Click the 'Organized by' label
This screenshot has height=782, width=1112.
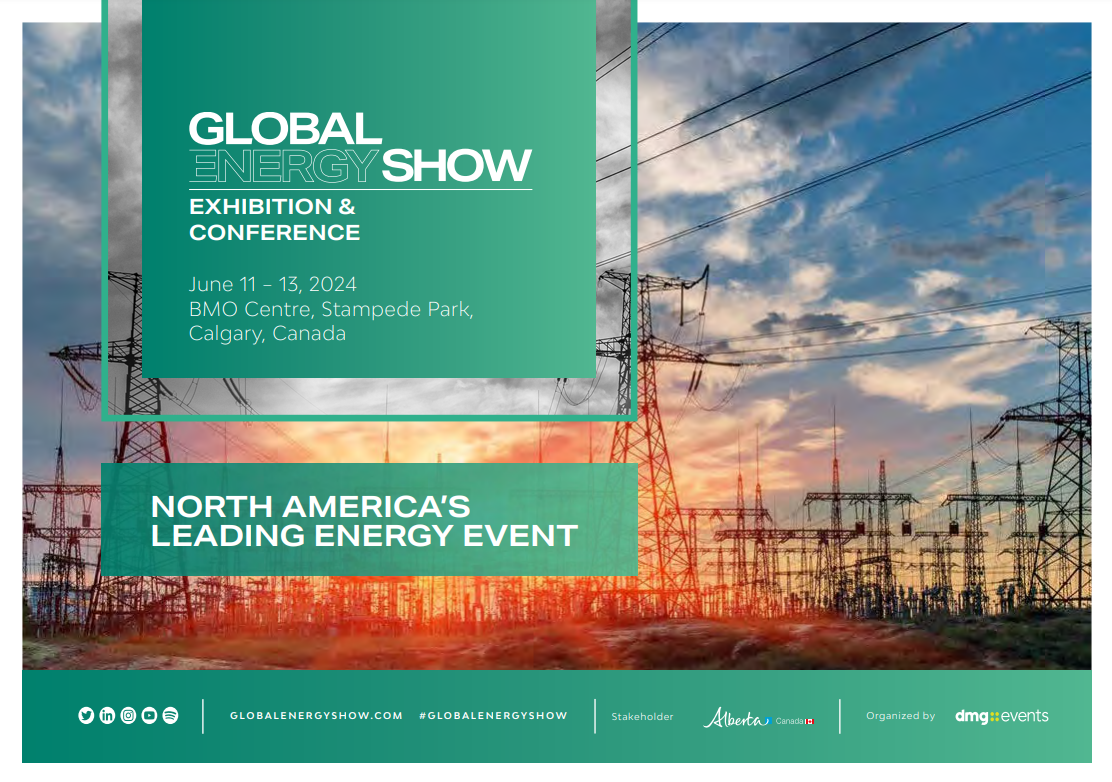click(x=900, y=716)
